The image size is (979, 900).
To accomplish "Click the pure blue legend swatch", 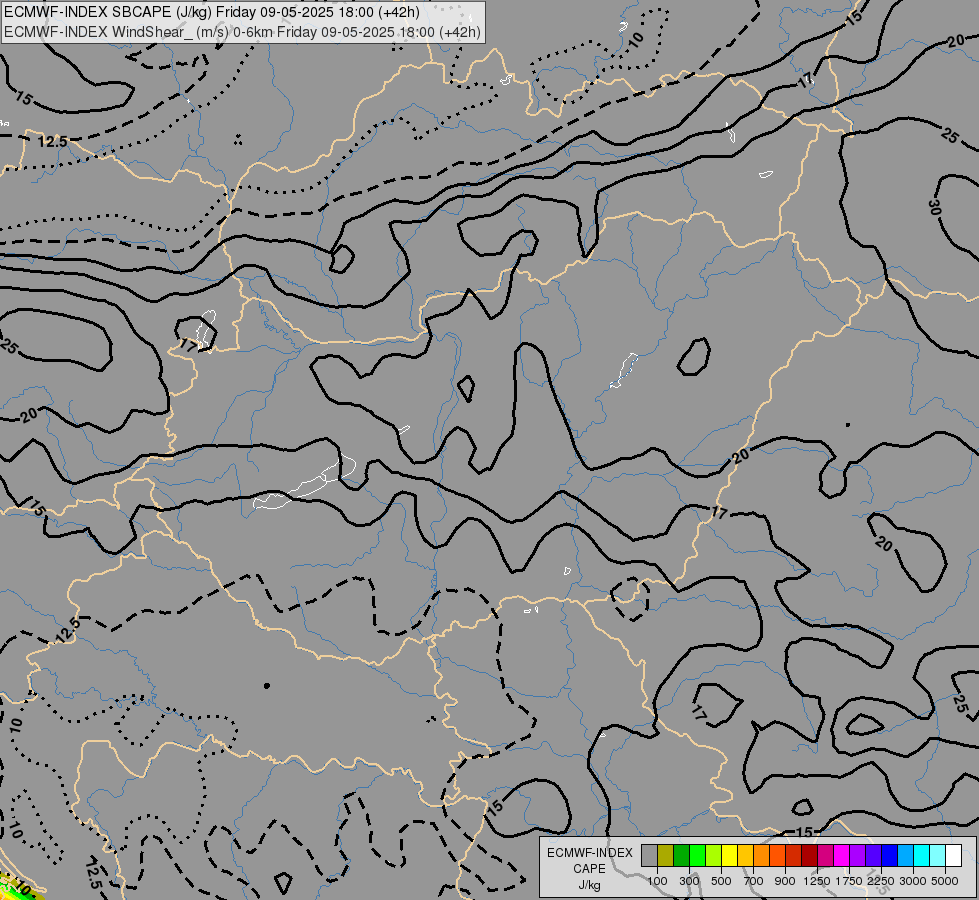I will click(890, 856).
